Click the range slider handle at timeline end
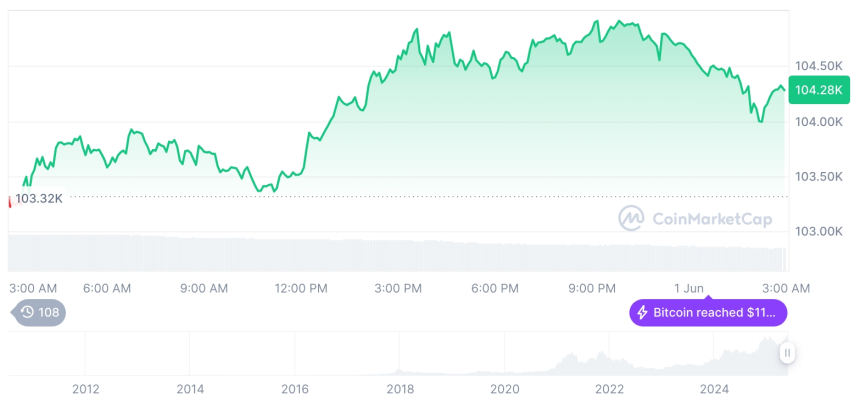This screenshot has width=860, height=401. click(788, 352)
